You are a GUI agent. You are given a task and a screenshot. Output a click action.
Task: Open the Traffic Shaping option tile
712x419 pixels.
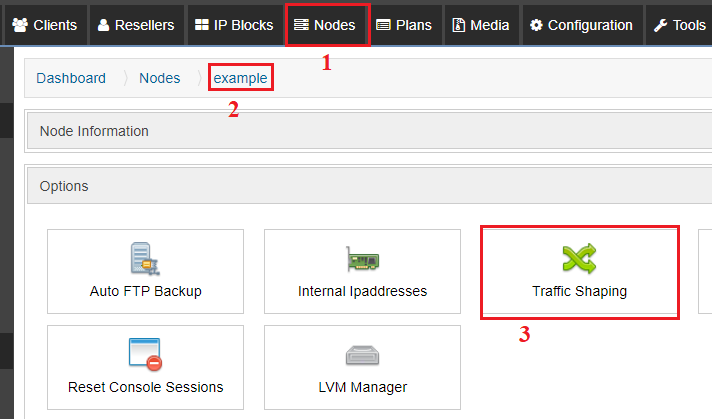[579, 271]
